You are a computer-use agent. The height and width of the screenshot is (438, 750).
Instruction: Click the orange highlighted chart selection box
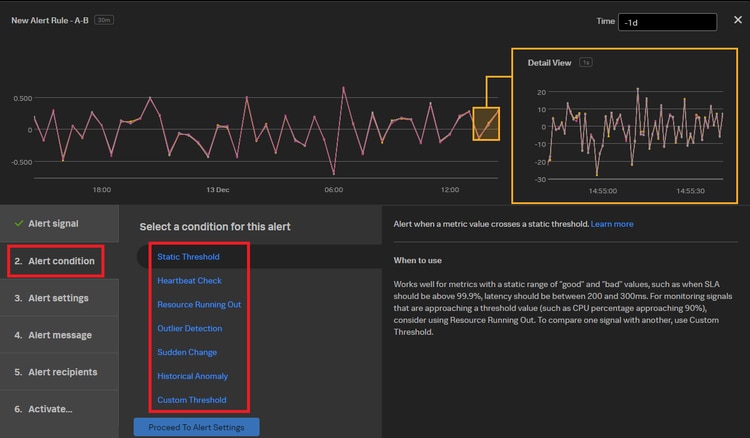point(485,124)
